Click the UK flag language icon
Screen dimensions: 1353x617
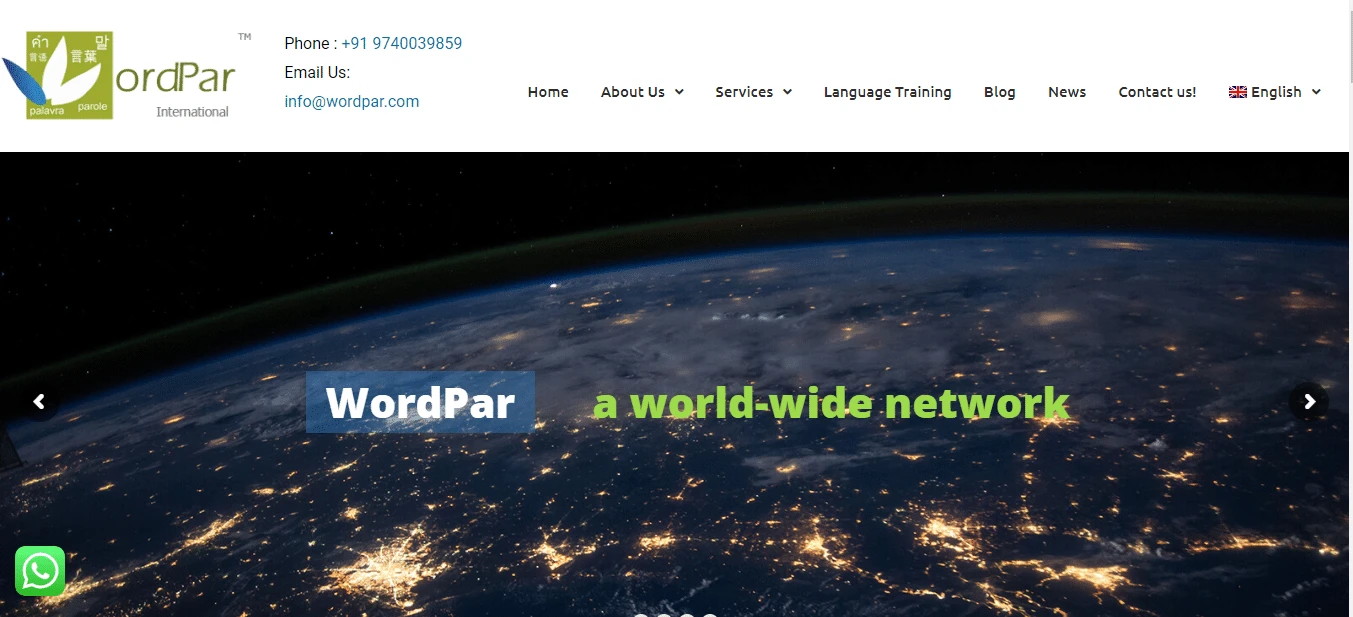pos(1237,92)
